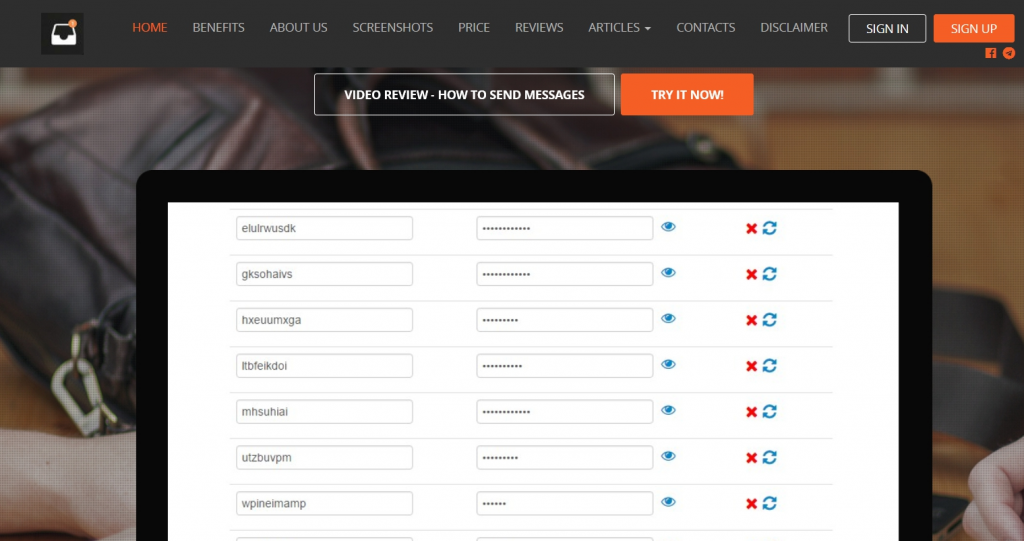Screen dimensions: 1024x541
Task: Click the password field for hxeuumxga
Action: tap(565, 320)
